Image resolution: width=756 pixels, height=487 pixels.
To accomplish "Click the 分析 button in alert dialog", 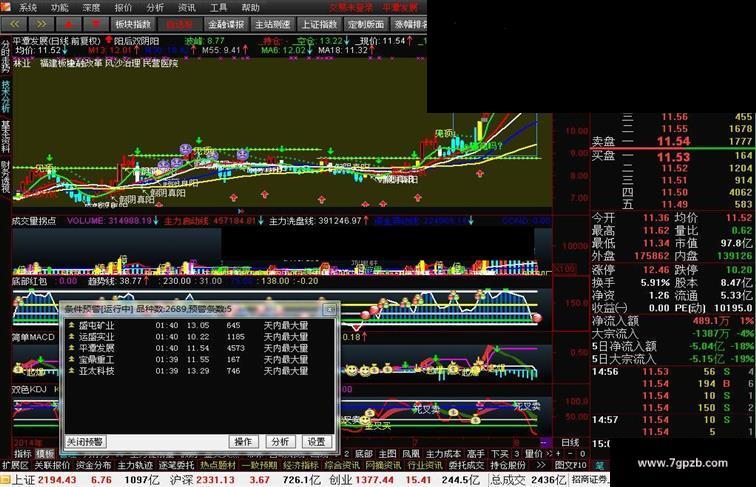I will (x=280, y=442).
